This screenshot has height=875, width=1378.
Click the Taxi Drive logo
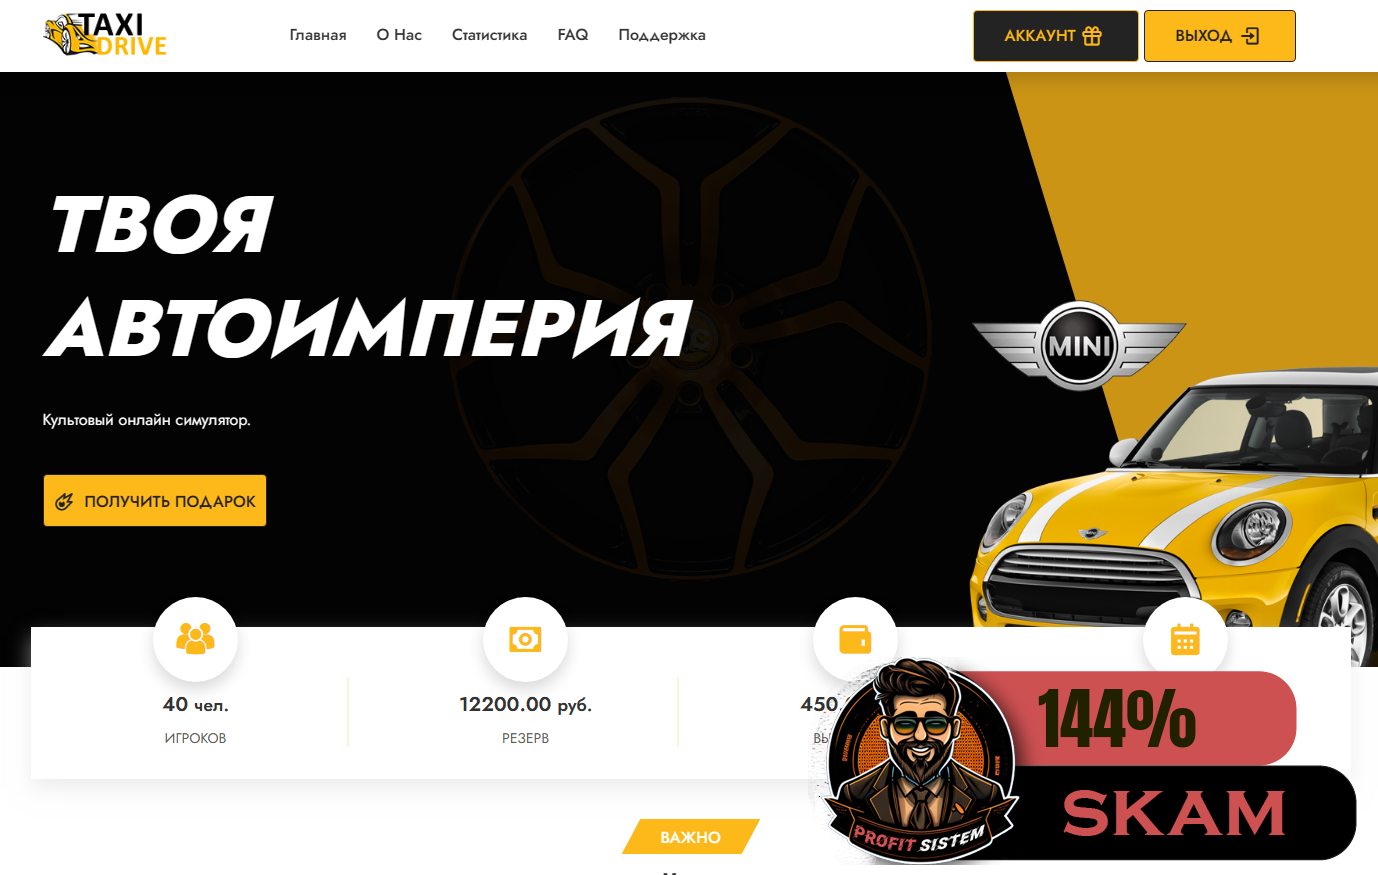(105, 35)
